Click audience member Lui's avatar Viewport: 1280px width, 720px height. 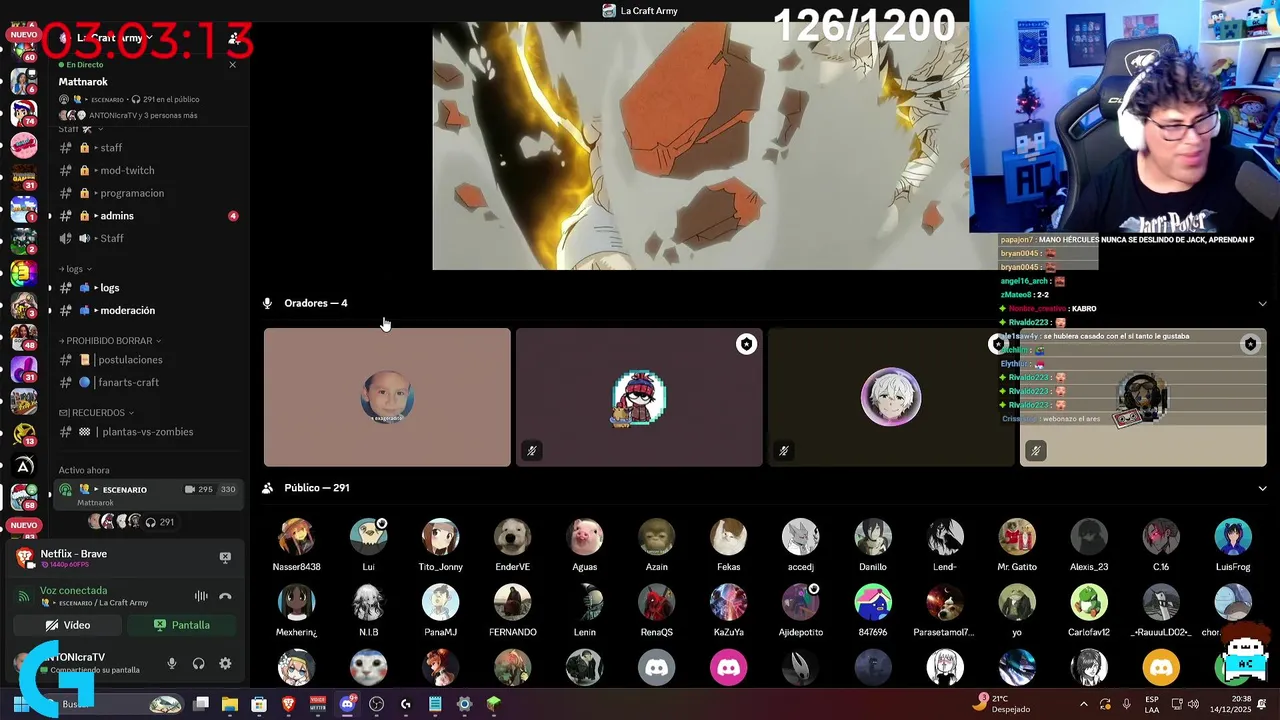[368, 537]
